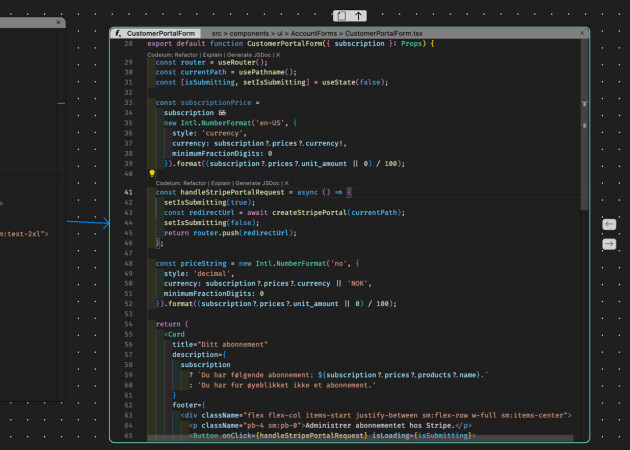The width and height of the screenshot is (630, 450).
Task: Click line number 41 in the gutter
Action: (x=128, y=192)
